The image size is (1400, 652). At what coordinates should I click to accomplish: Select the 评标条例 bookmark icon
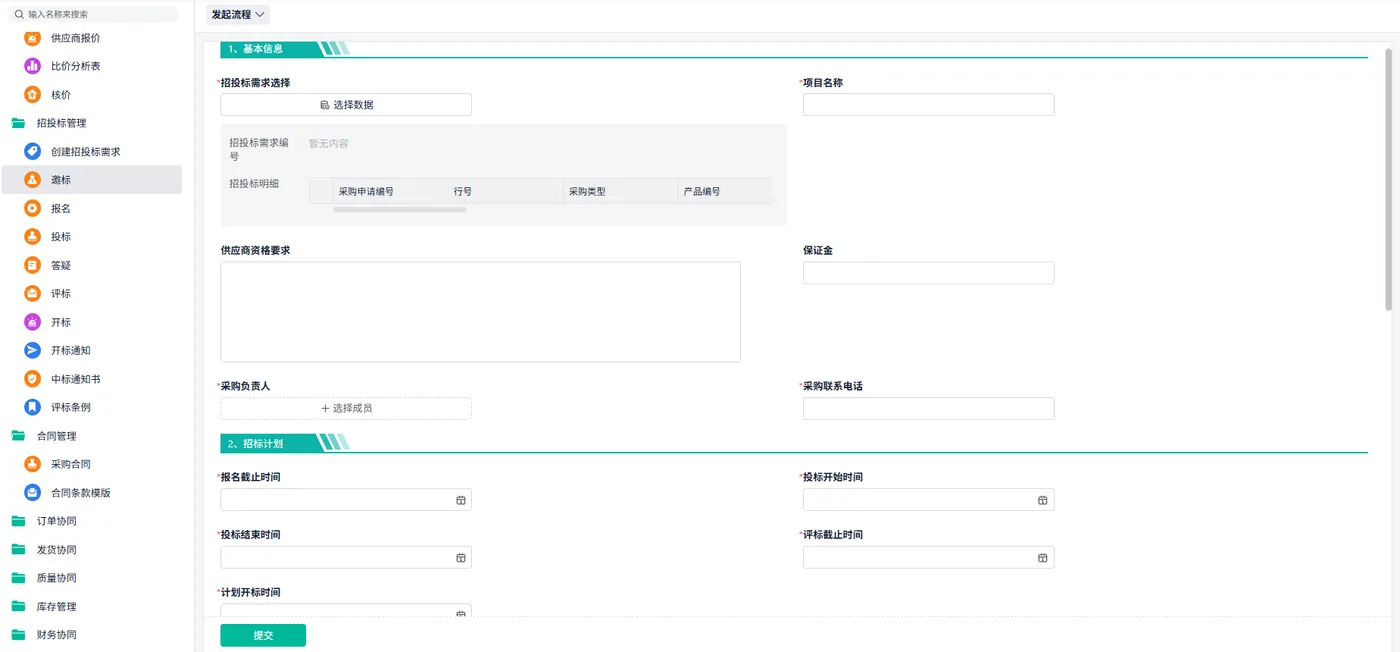[32, 408]
